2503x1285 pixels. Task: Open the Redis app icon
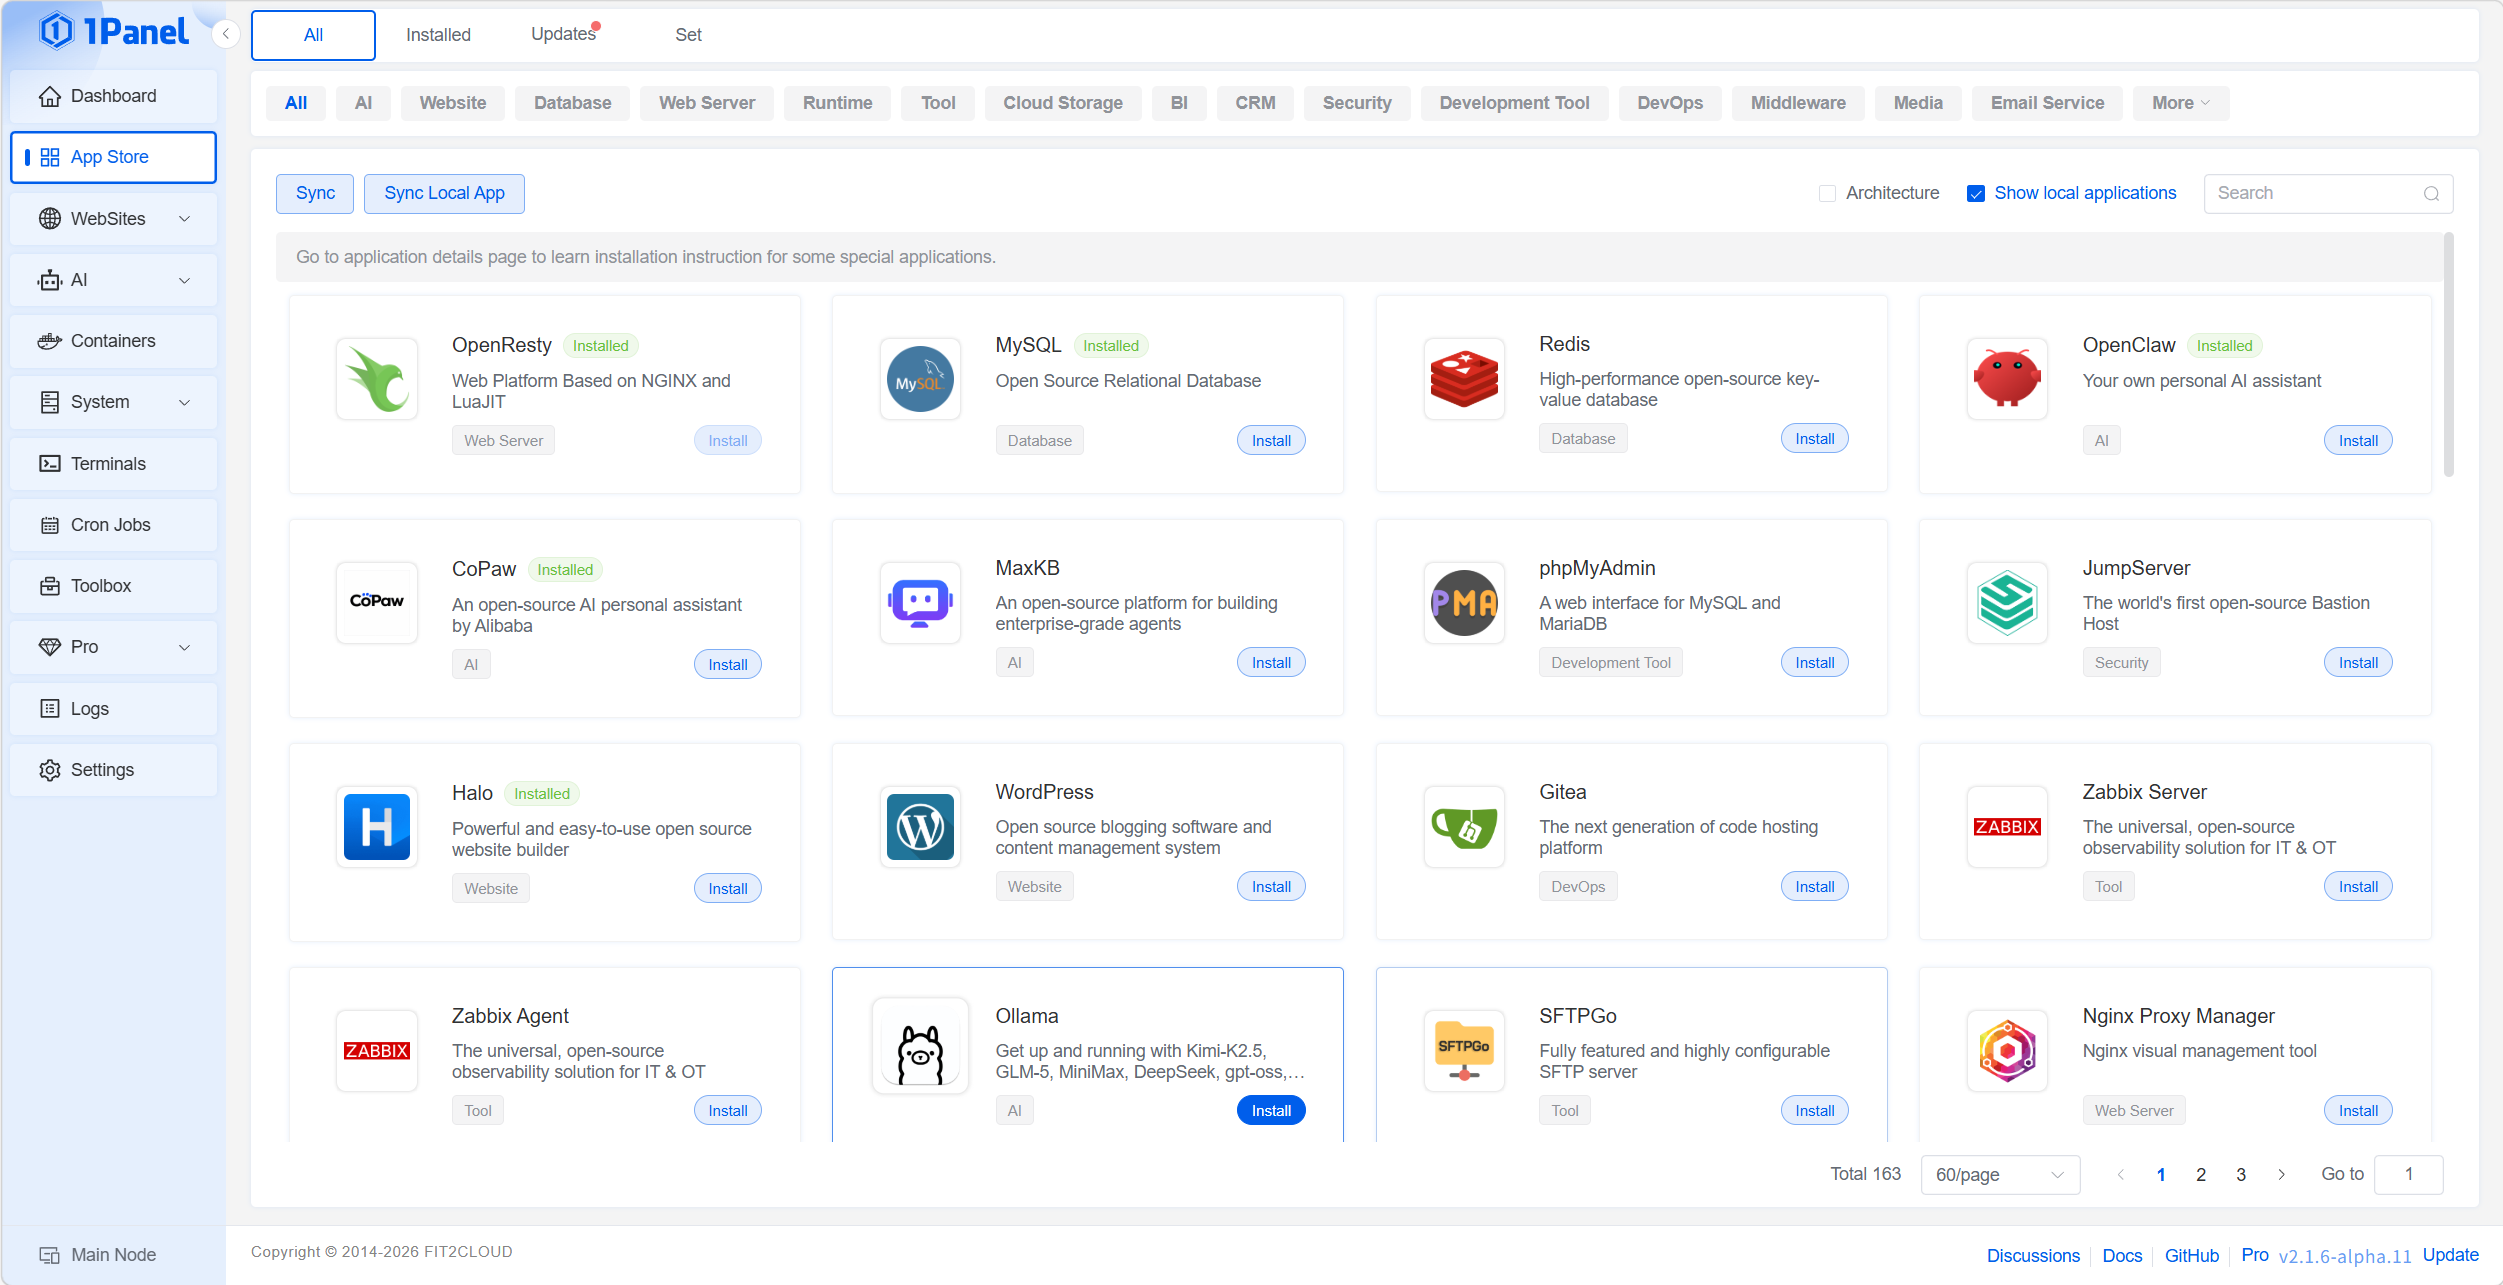1464,379
